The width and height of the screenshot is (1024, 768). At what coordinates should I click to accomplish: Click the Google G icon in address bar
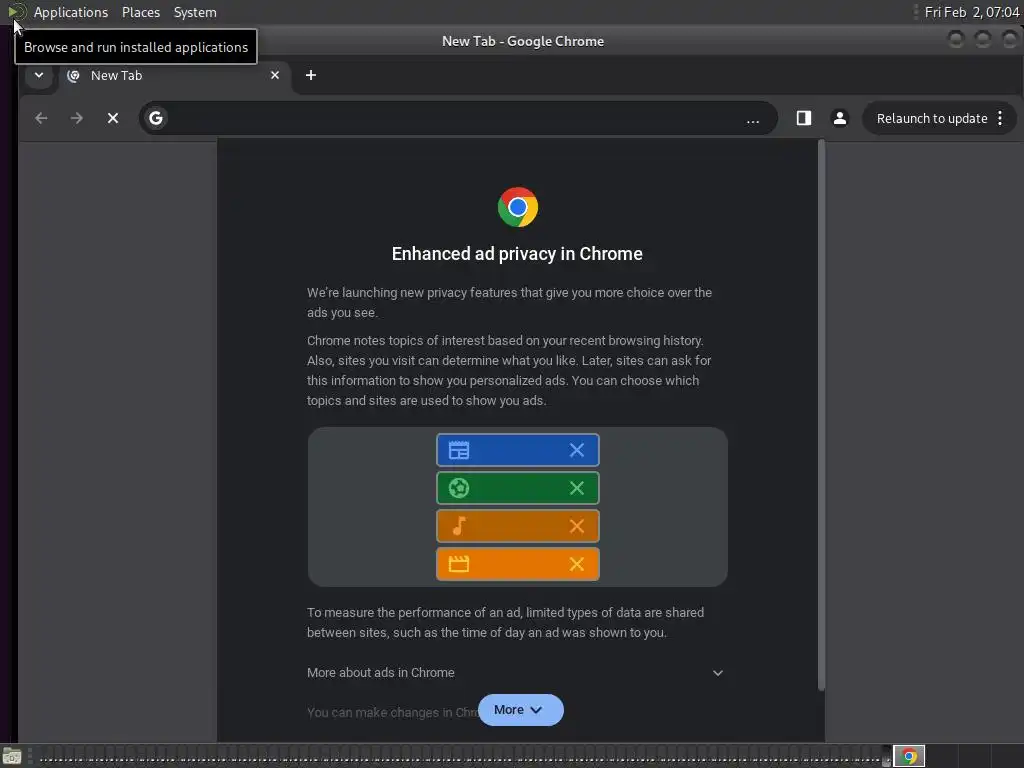click(155, 118)
